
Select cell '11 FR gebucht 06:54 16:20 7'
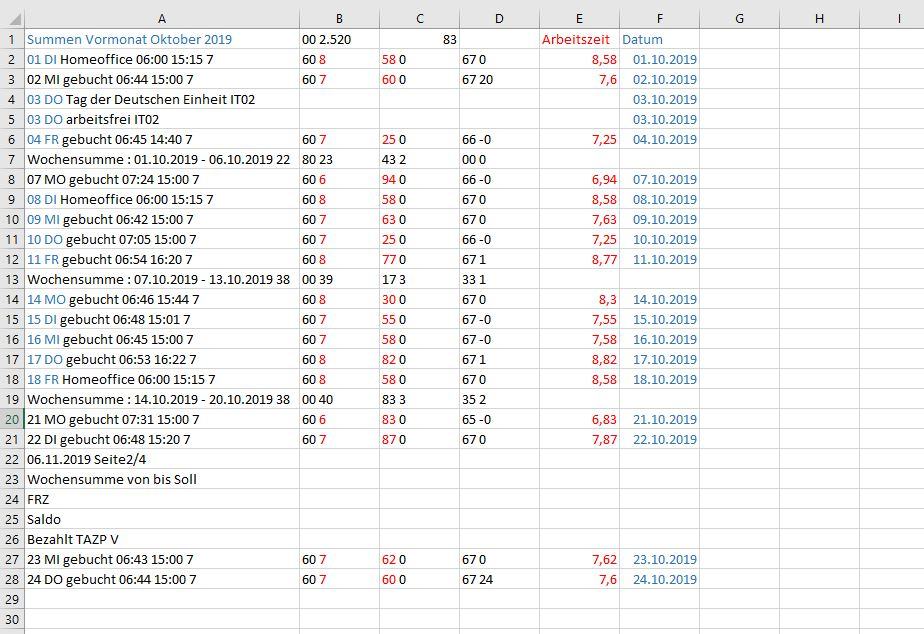click(161, 259)
